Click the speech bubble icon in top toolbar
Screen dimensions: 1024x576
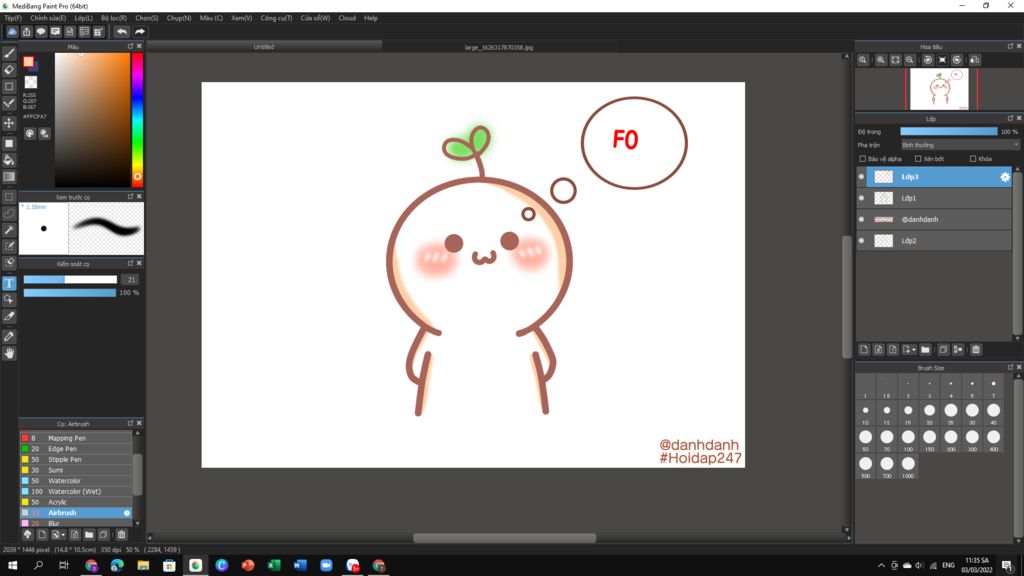pos(41,31)
